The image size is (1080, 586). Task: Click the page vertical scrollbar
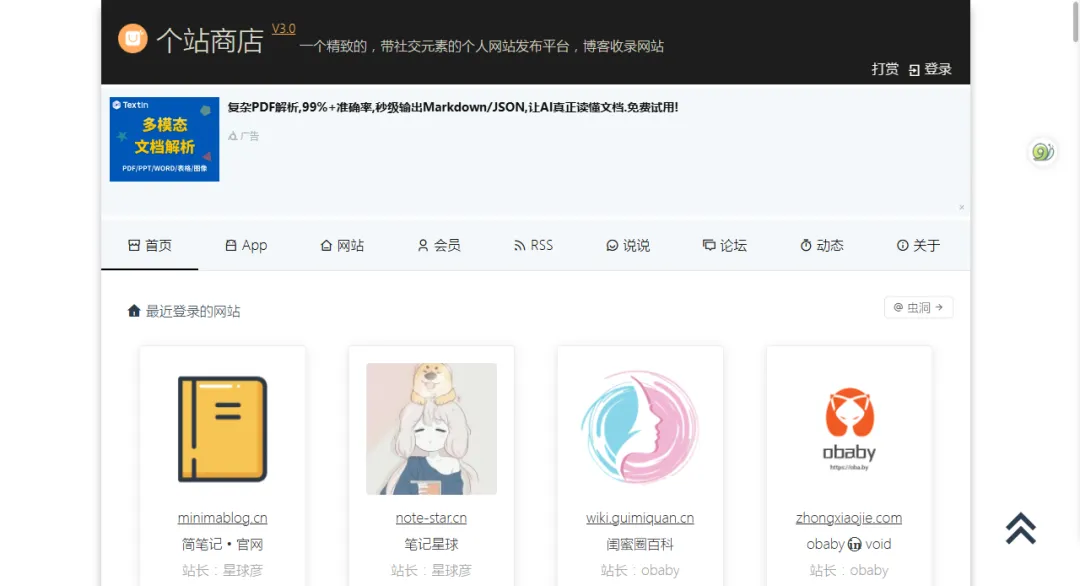[x=1075, y=21]
